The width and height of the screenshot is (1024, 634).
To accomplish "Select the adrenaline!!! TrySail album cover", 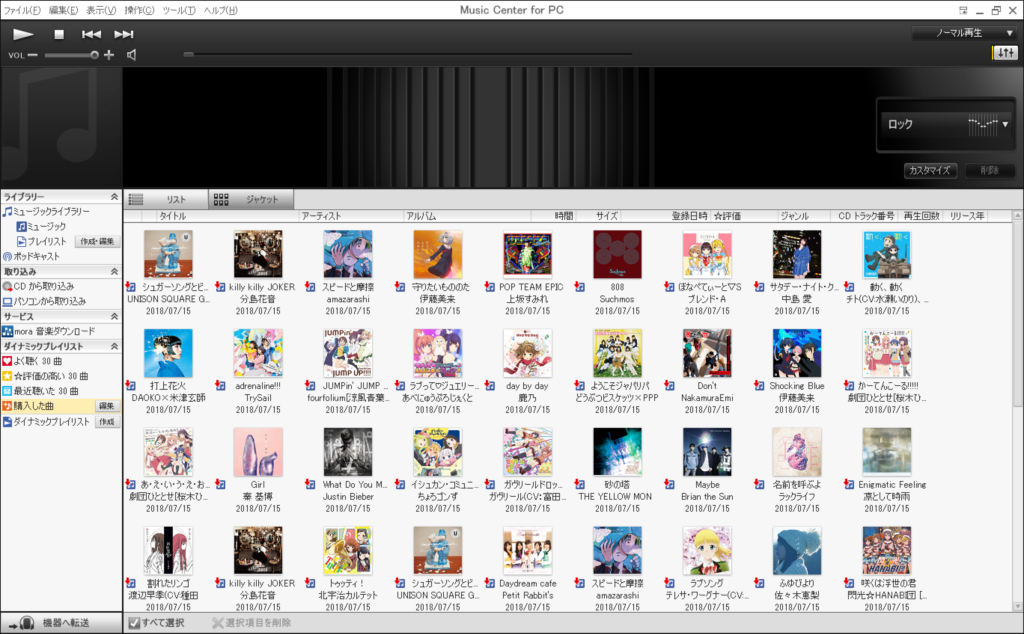I will click(258, 353).
